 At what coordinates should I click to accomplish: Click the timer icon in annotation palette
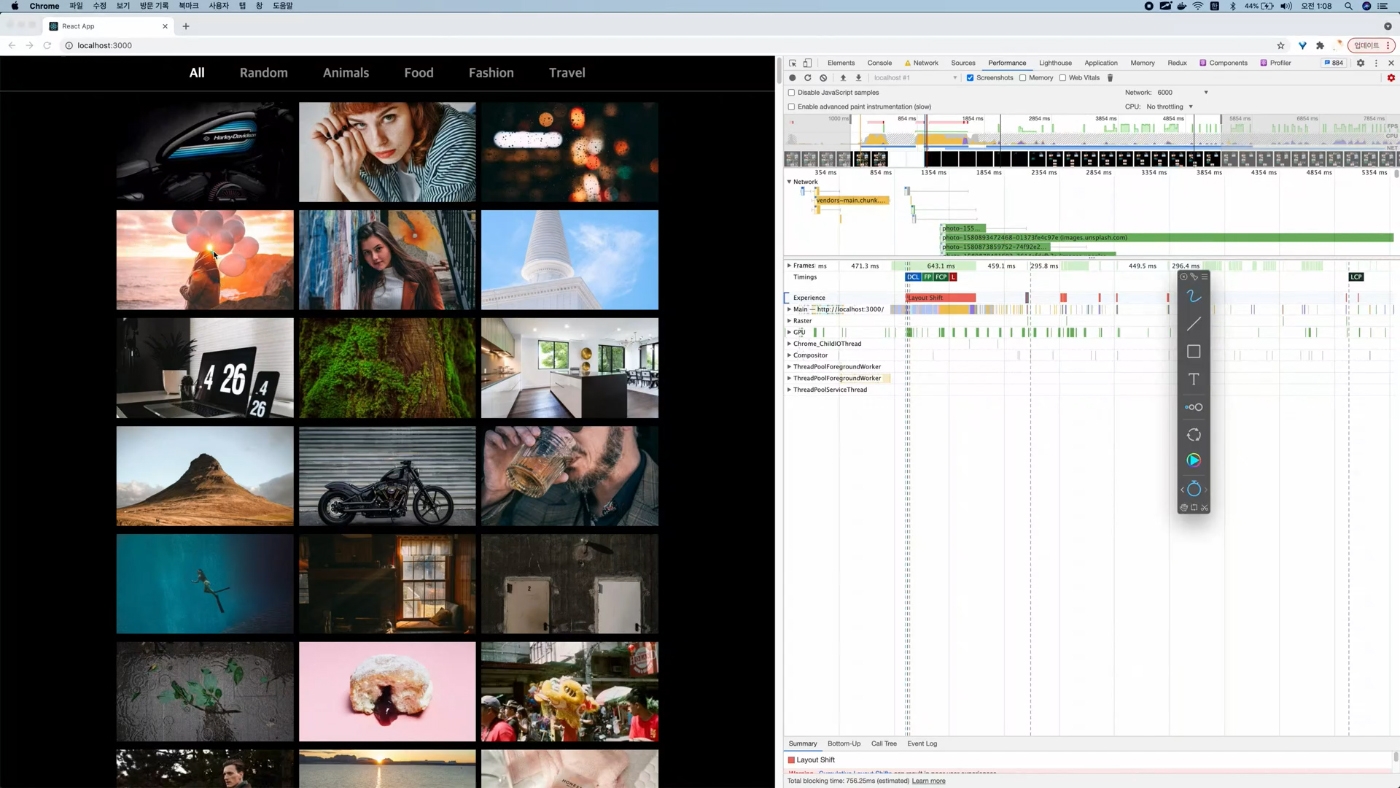[1193, 489]
